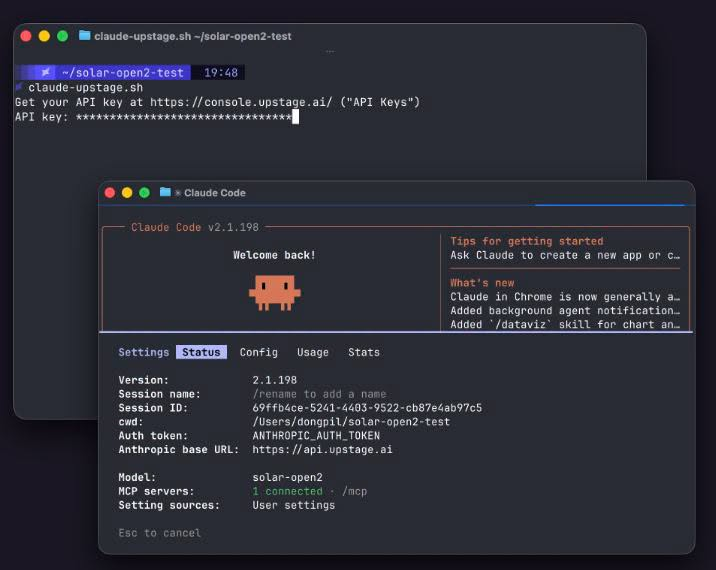
Task: Switch to the Config tab
Action: click(258, 352)
